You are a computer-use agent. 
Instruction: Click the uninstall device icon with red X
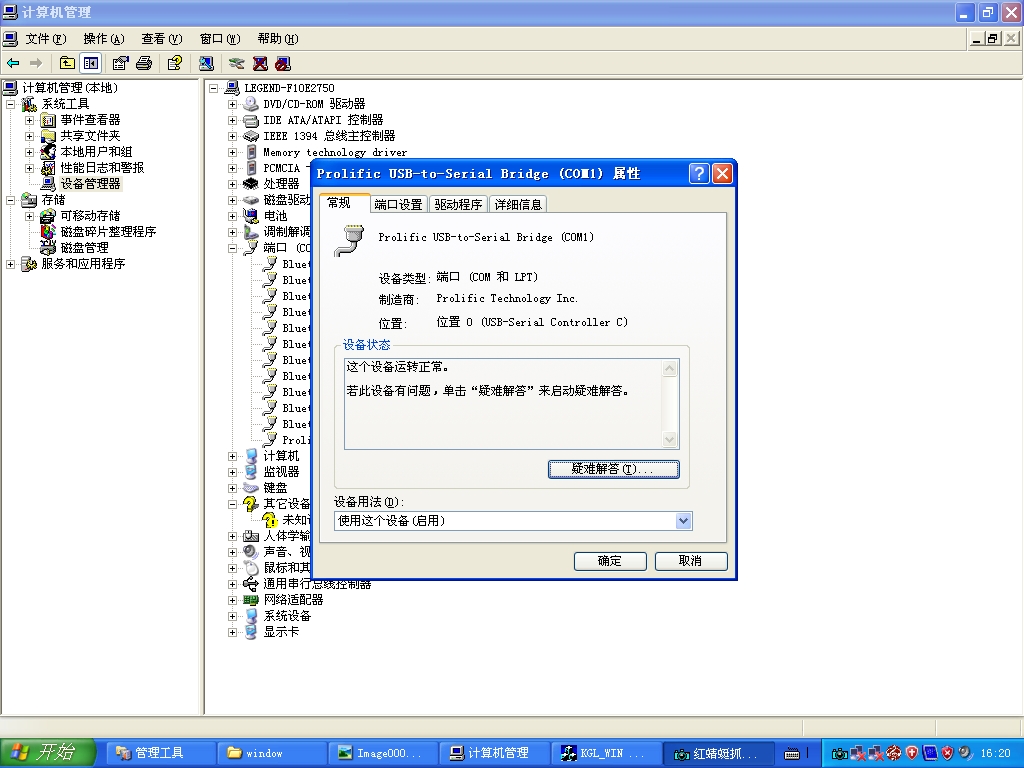[260, 63]
